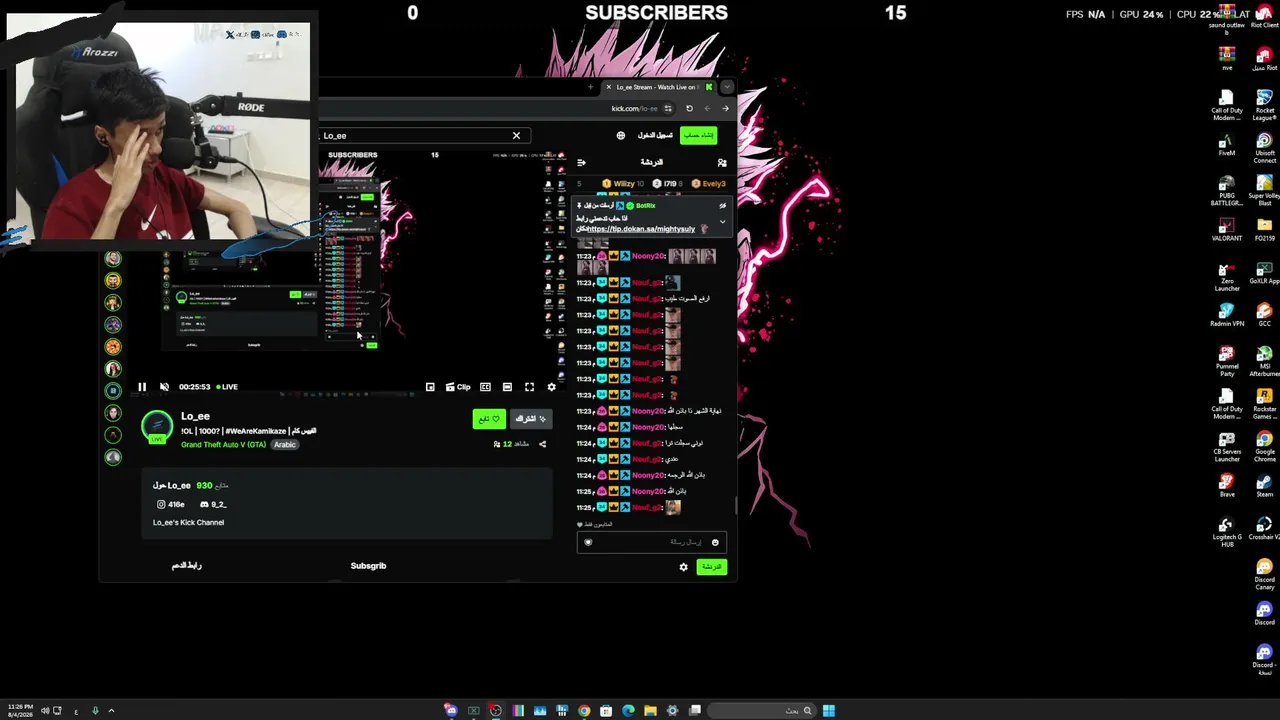Open the Radmin VPN desktop shortcut

[1227, 315]
